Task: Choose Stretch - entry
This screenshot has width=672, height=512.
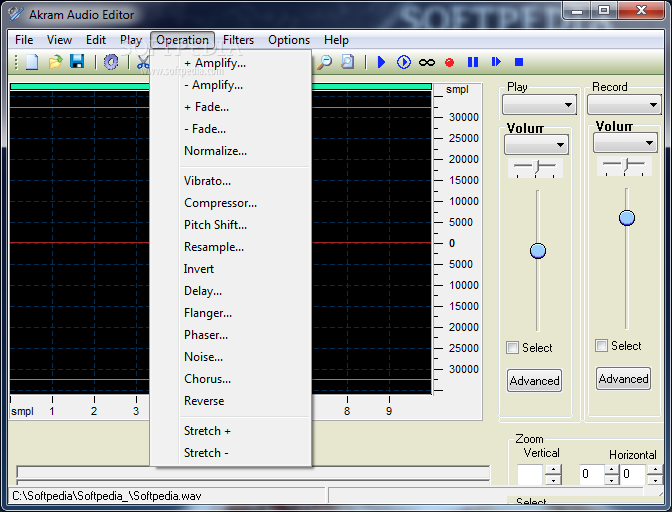Action: pos(231,453)
